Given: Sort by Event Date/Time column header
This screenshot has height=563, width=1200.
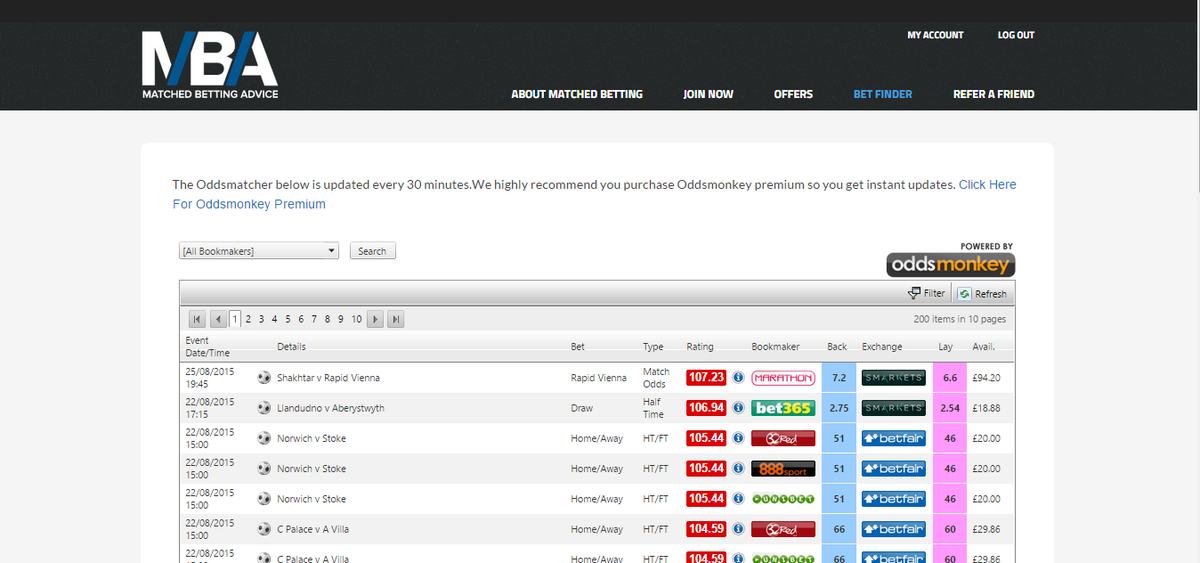Looking at the screenshot, I should point(208,347).
